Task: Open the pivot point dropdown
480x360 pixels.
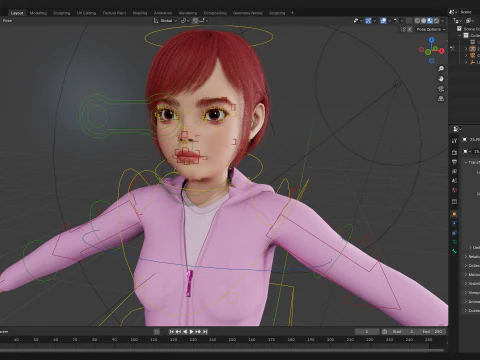Action: [185, 21]
